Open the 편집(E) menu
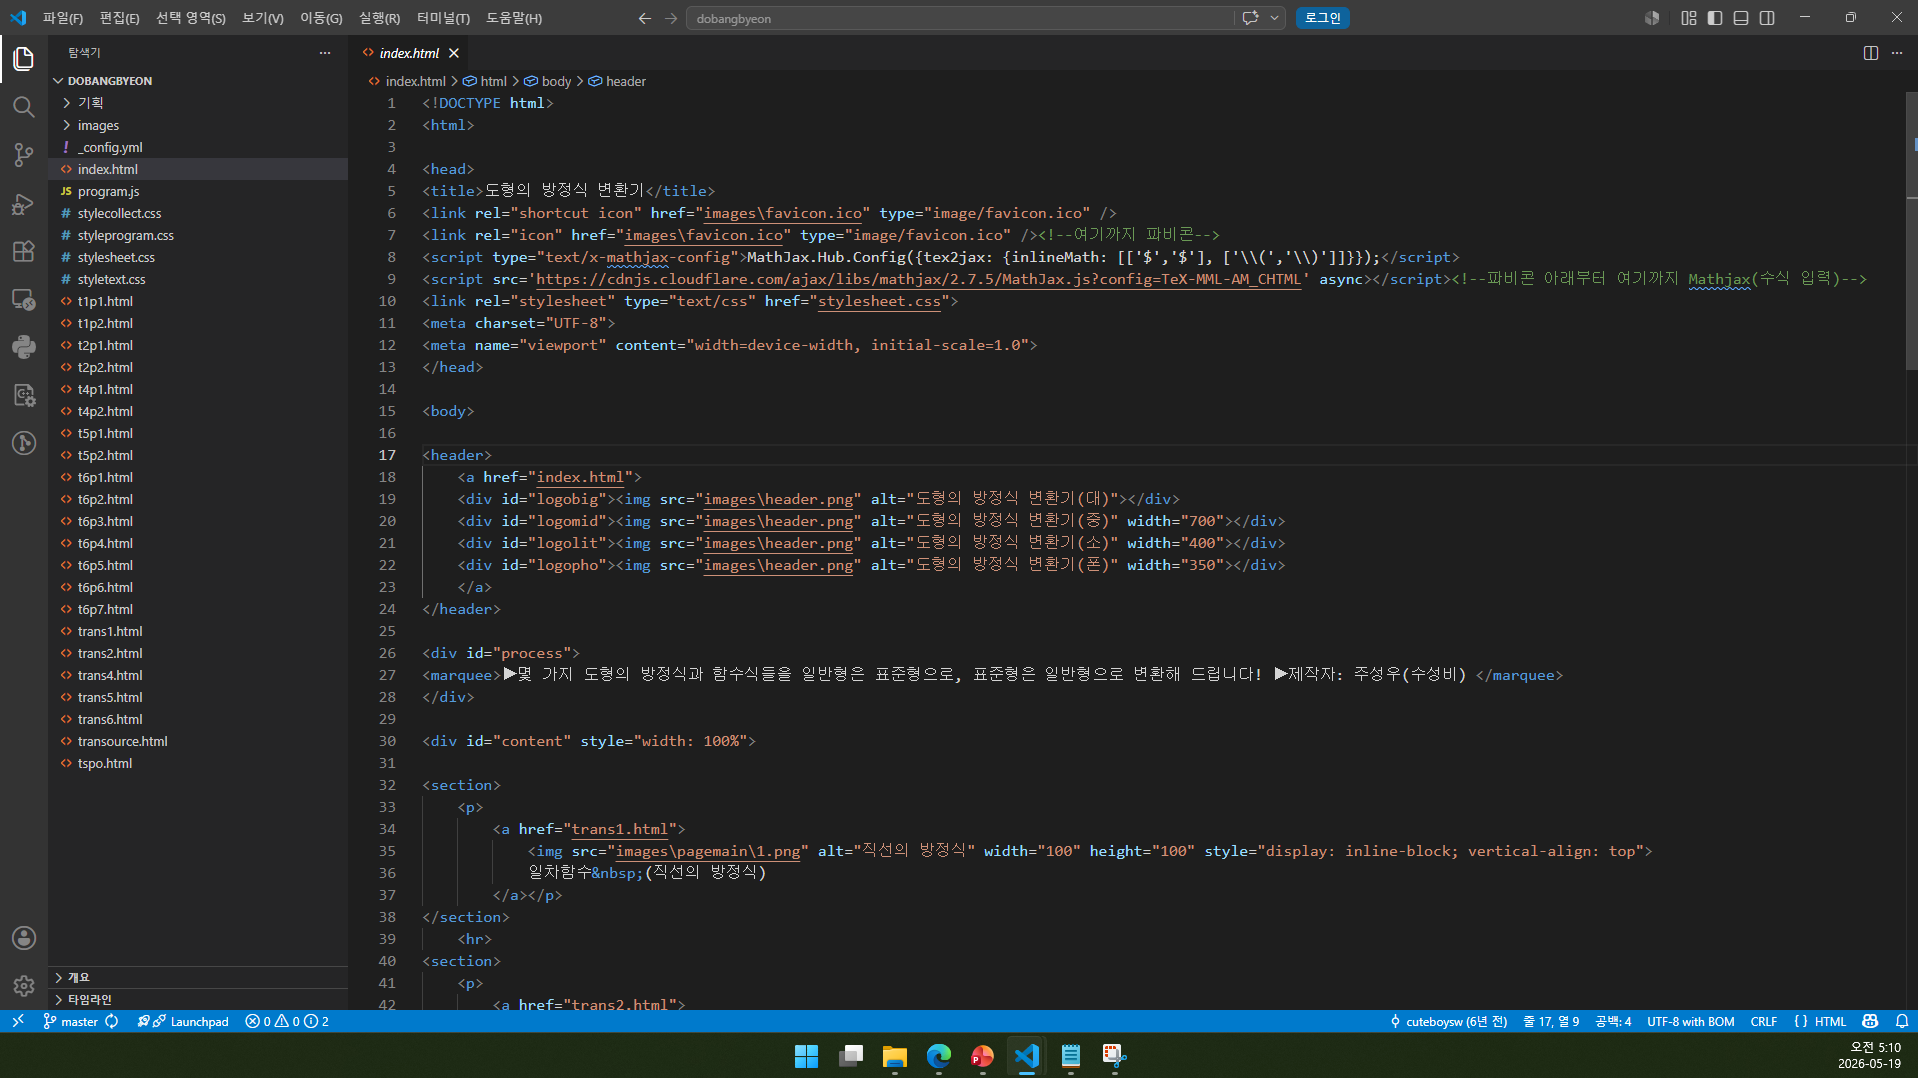1918x1078 pixels. [119, 18]
